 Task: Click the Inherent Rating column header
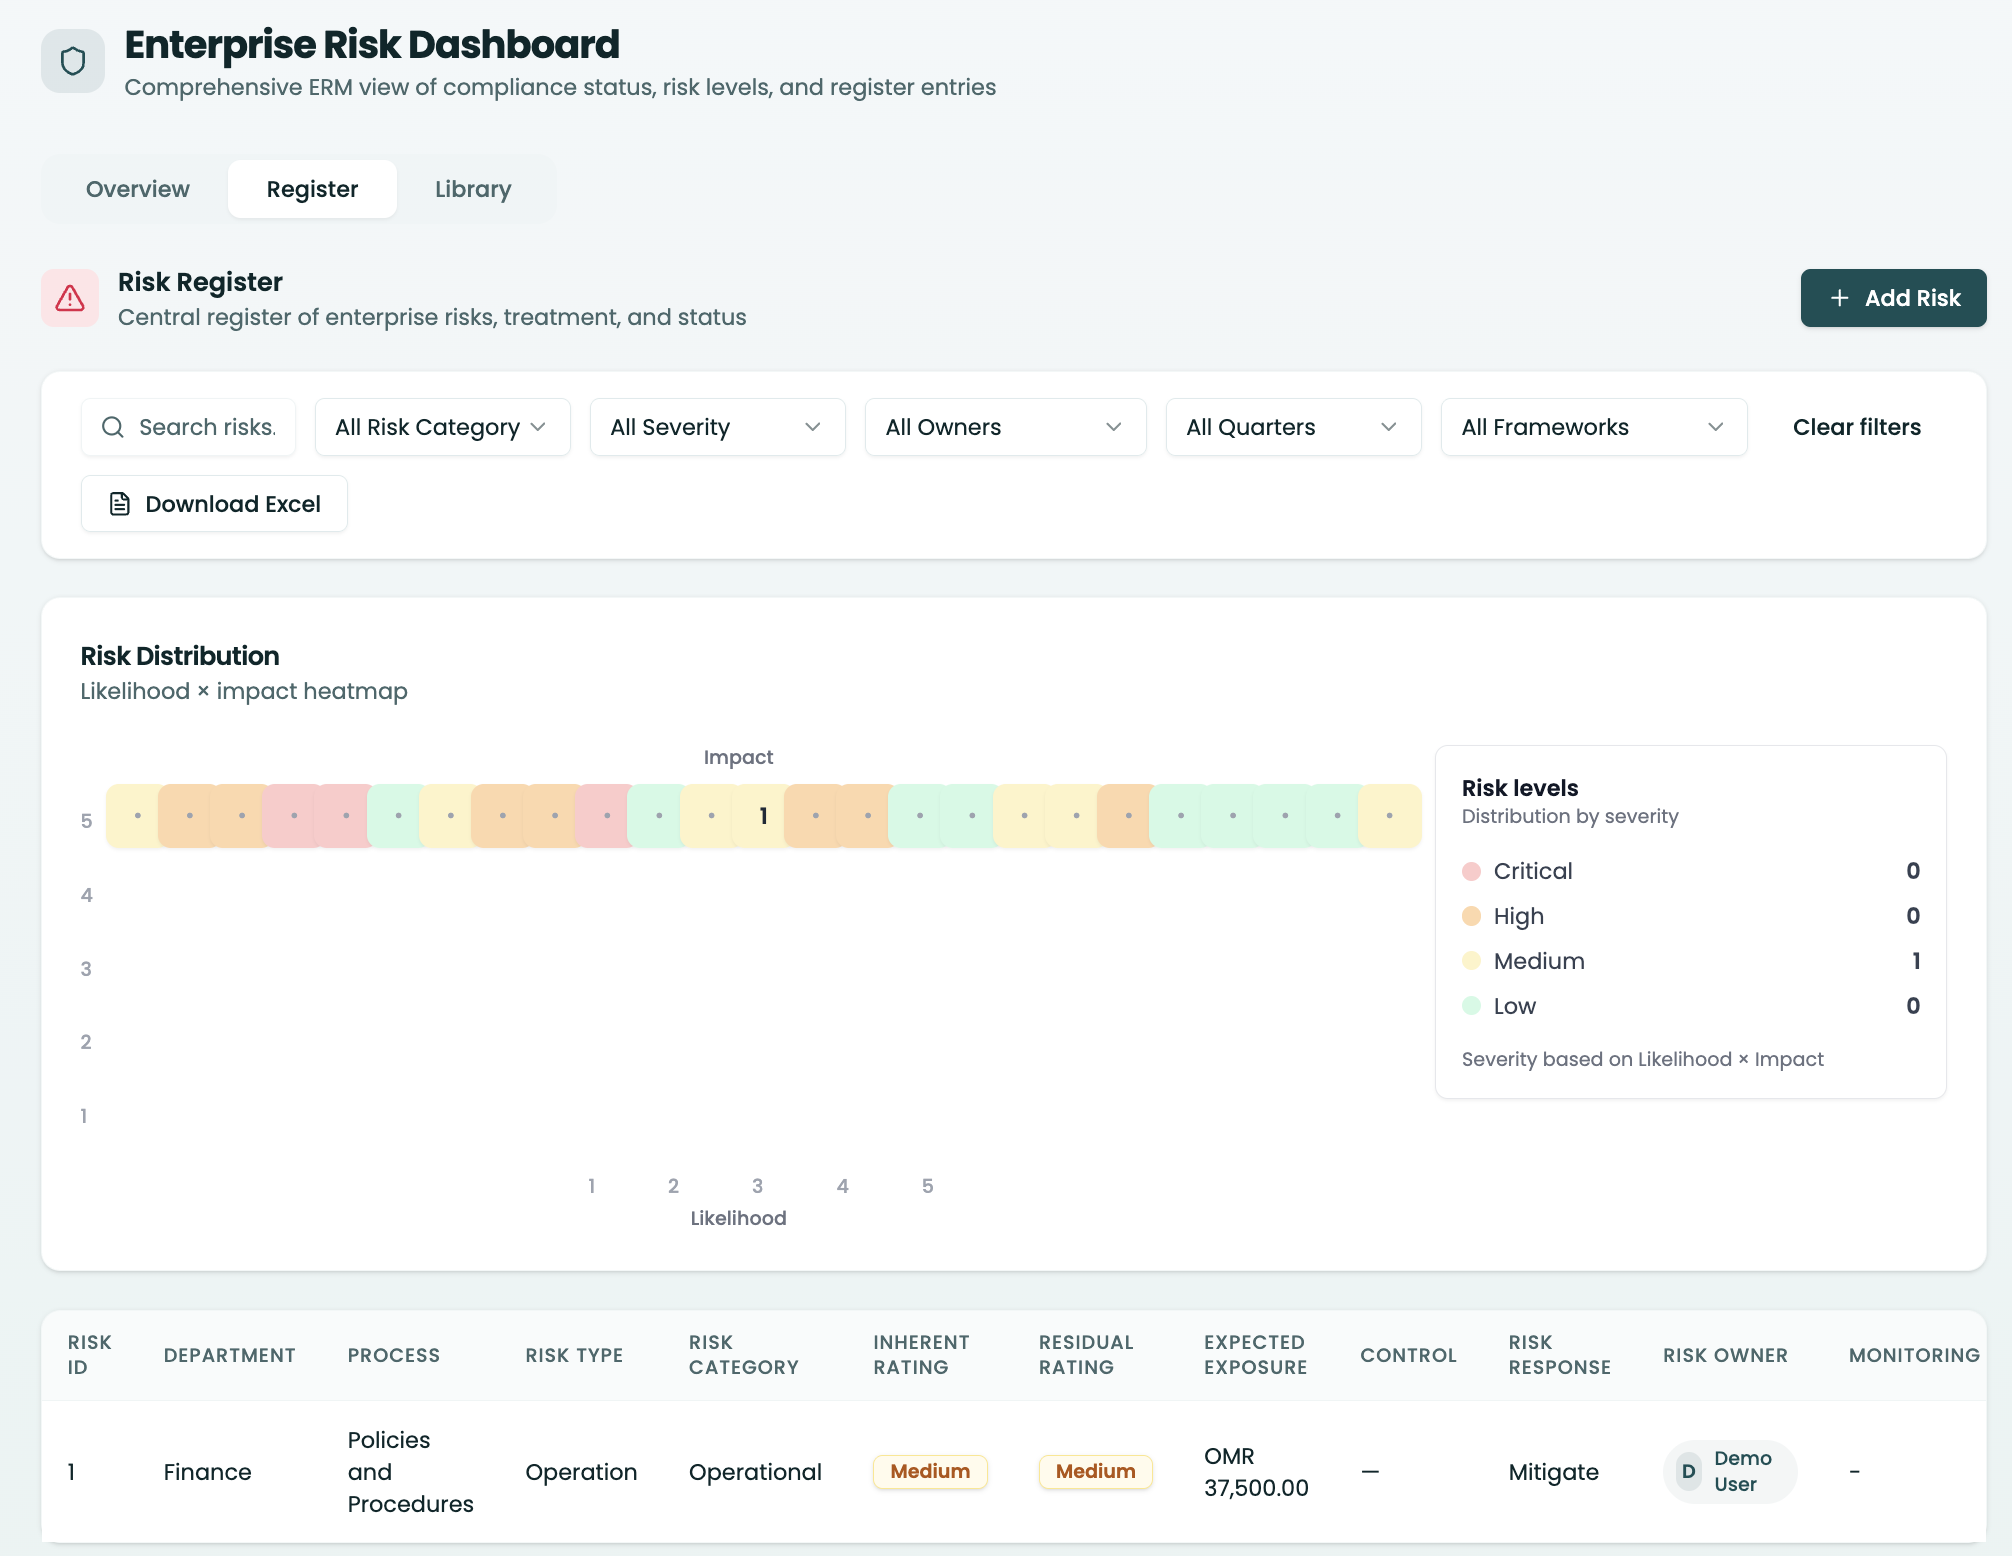click(x=921, y=1355)
